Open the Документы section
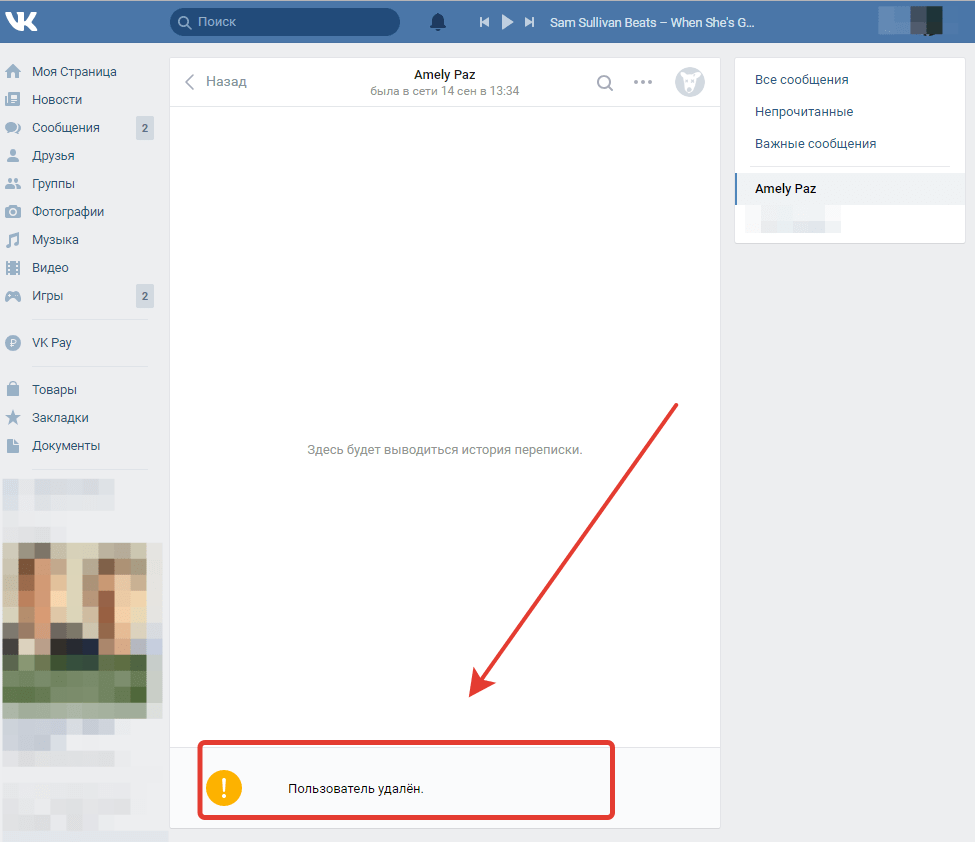The image size is (975, 842). [x=66, y=445]
